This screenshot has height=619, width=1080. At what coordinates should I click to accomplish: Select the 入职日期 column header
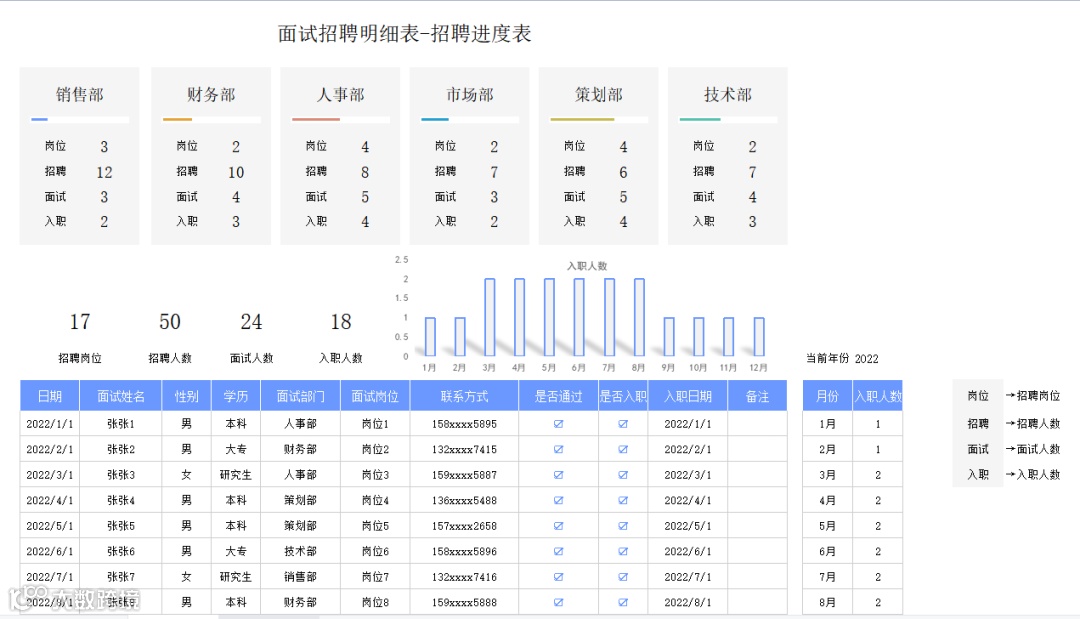pyautogui.click(x=687, y=396)
